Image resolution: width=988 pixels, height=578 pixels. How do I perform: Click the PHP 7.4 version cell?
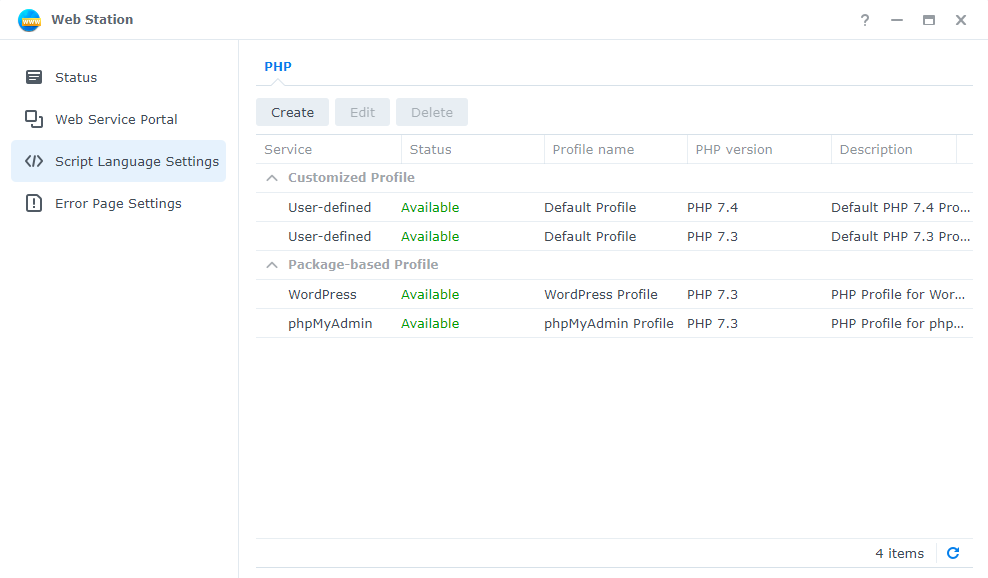712,207
